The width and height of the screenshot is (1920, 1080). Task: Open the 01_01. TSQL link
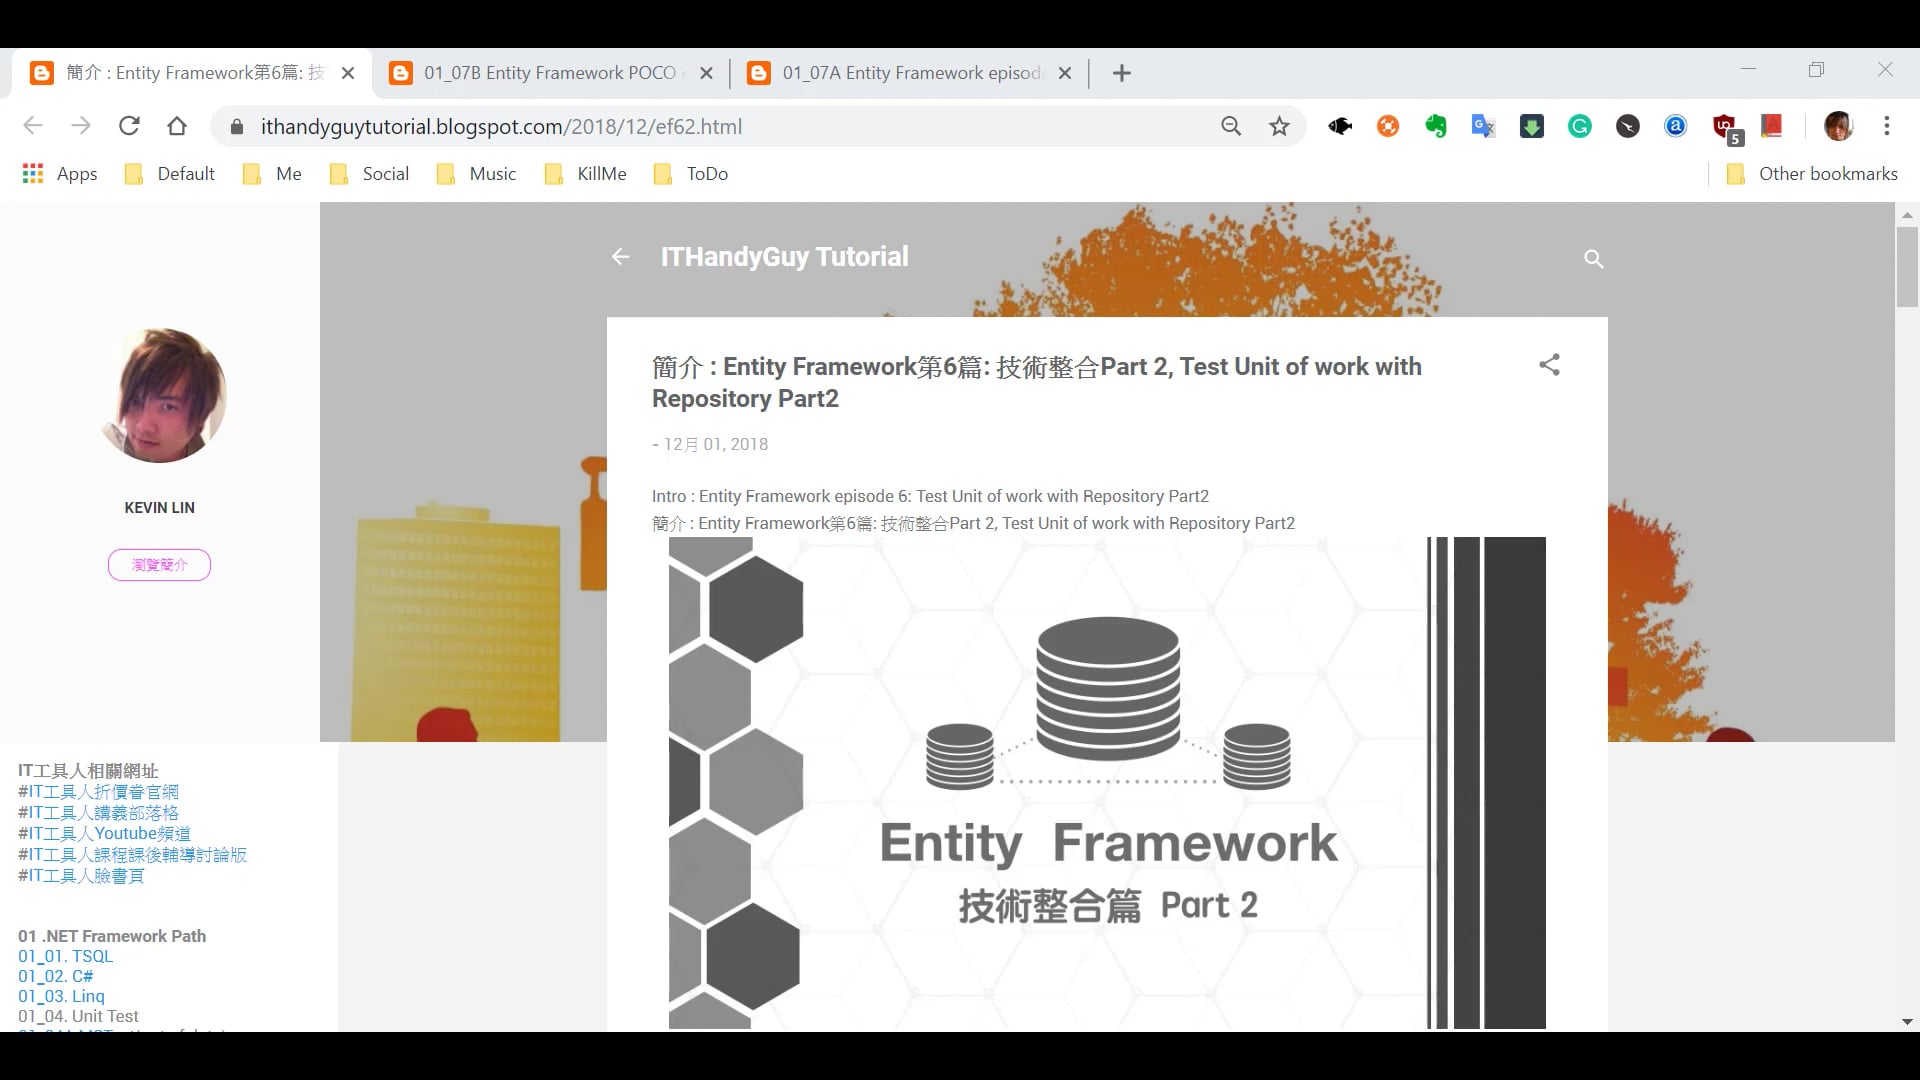pyautogui.click(x=65, y=956)
